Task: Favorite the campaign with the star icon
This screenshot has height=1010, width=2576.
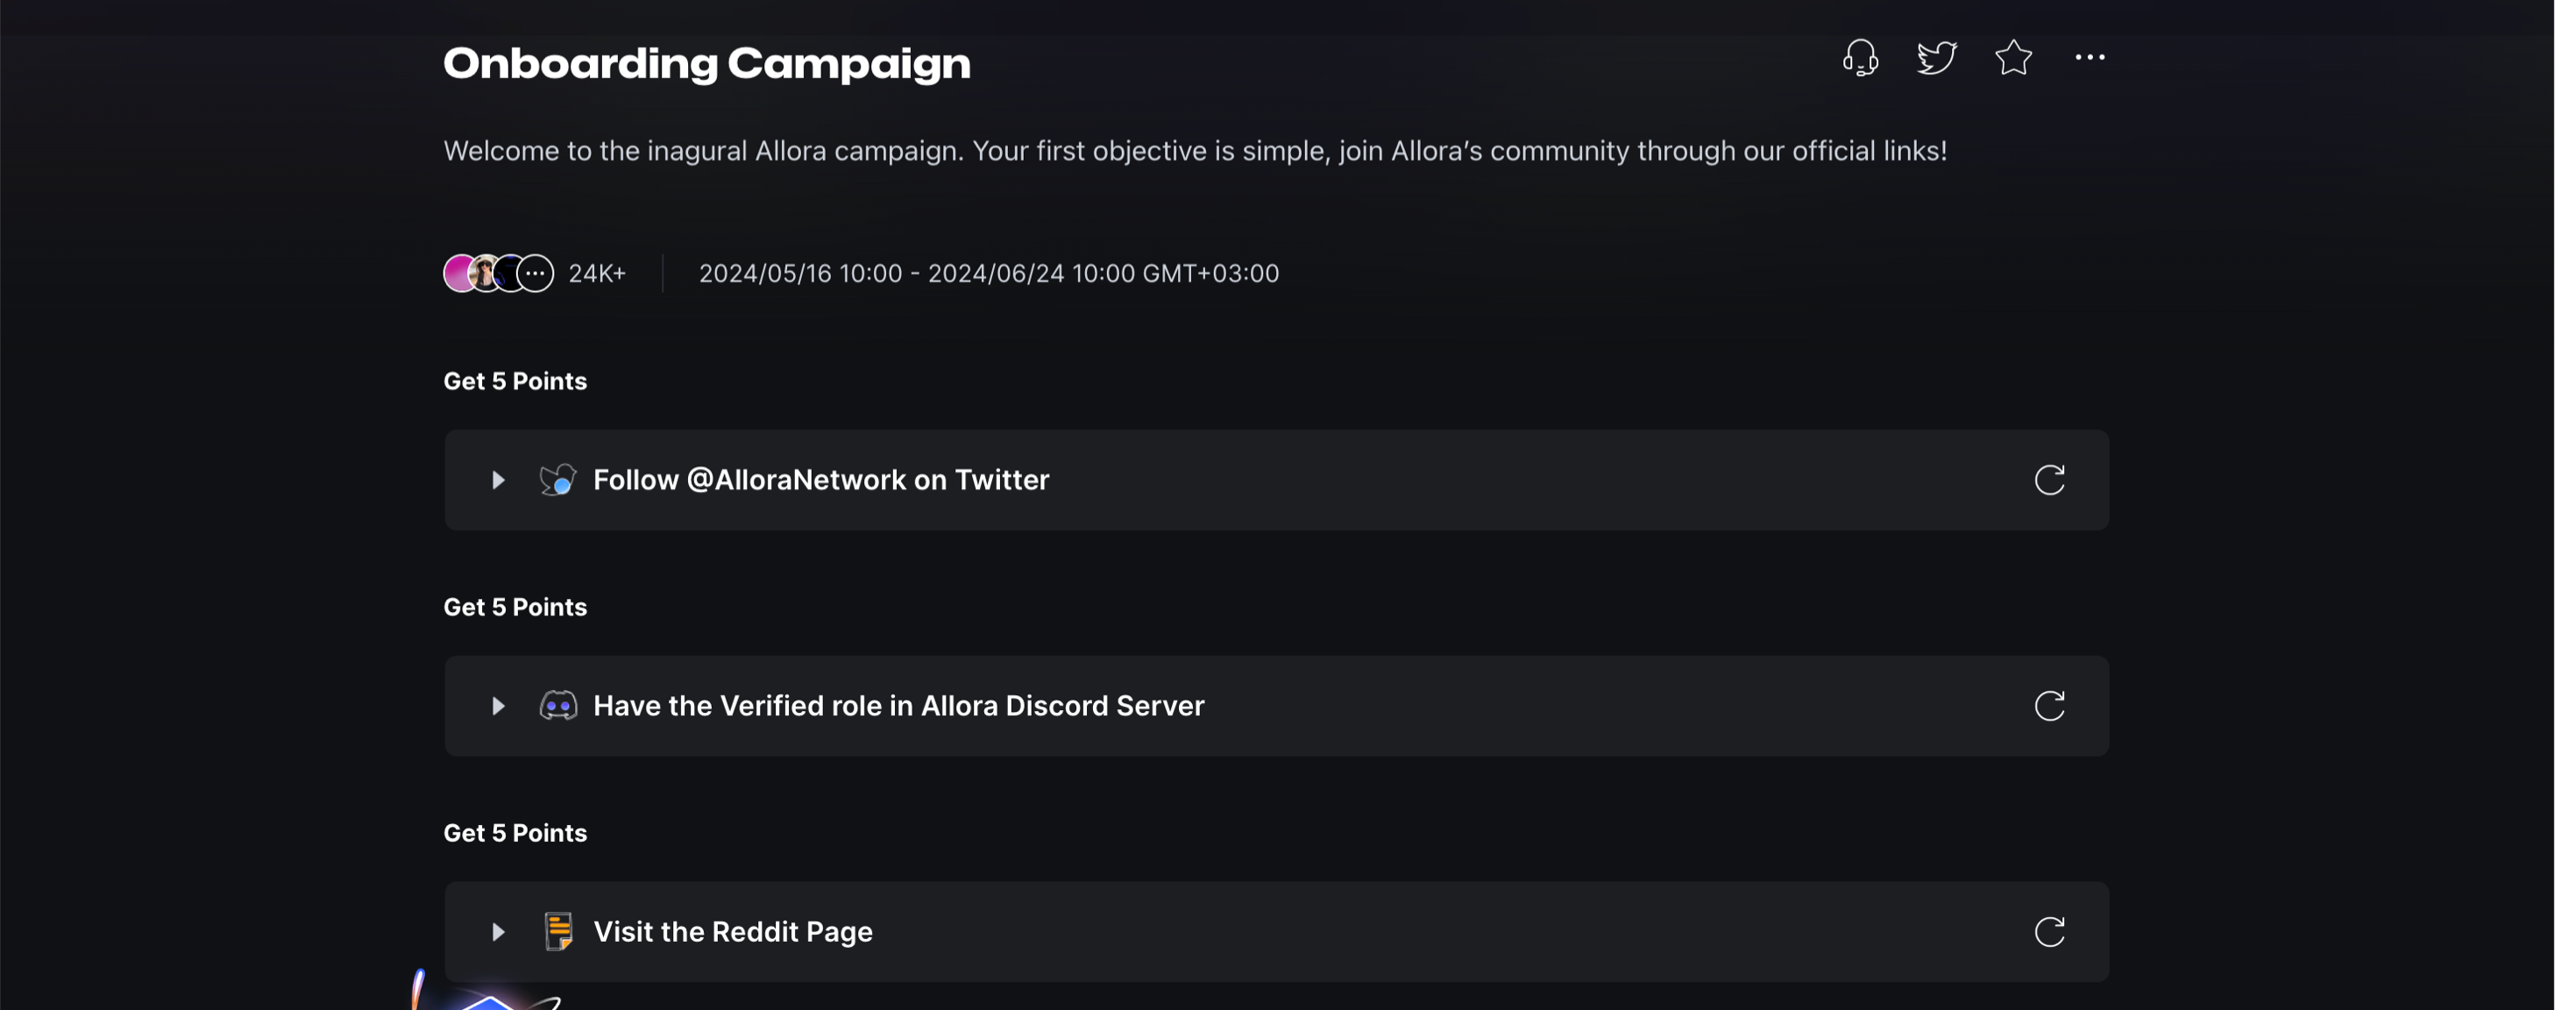Action: pos(2013,58)
